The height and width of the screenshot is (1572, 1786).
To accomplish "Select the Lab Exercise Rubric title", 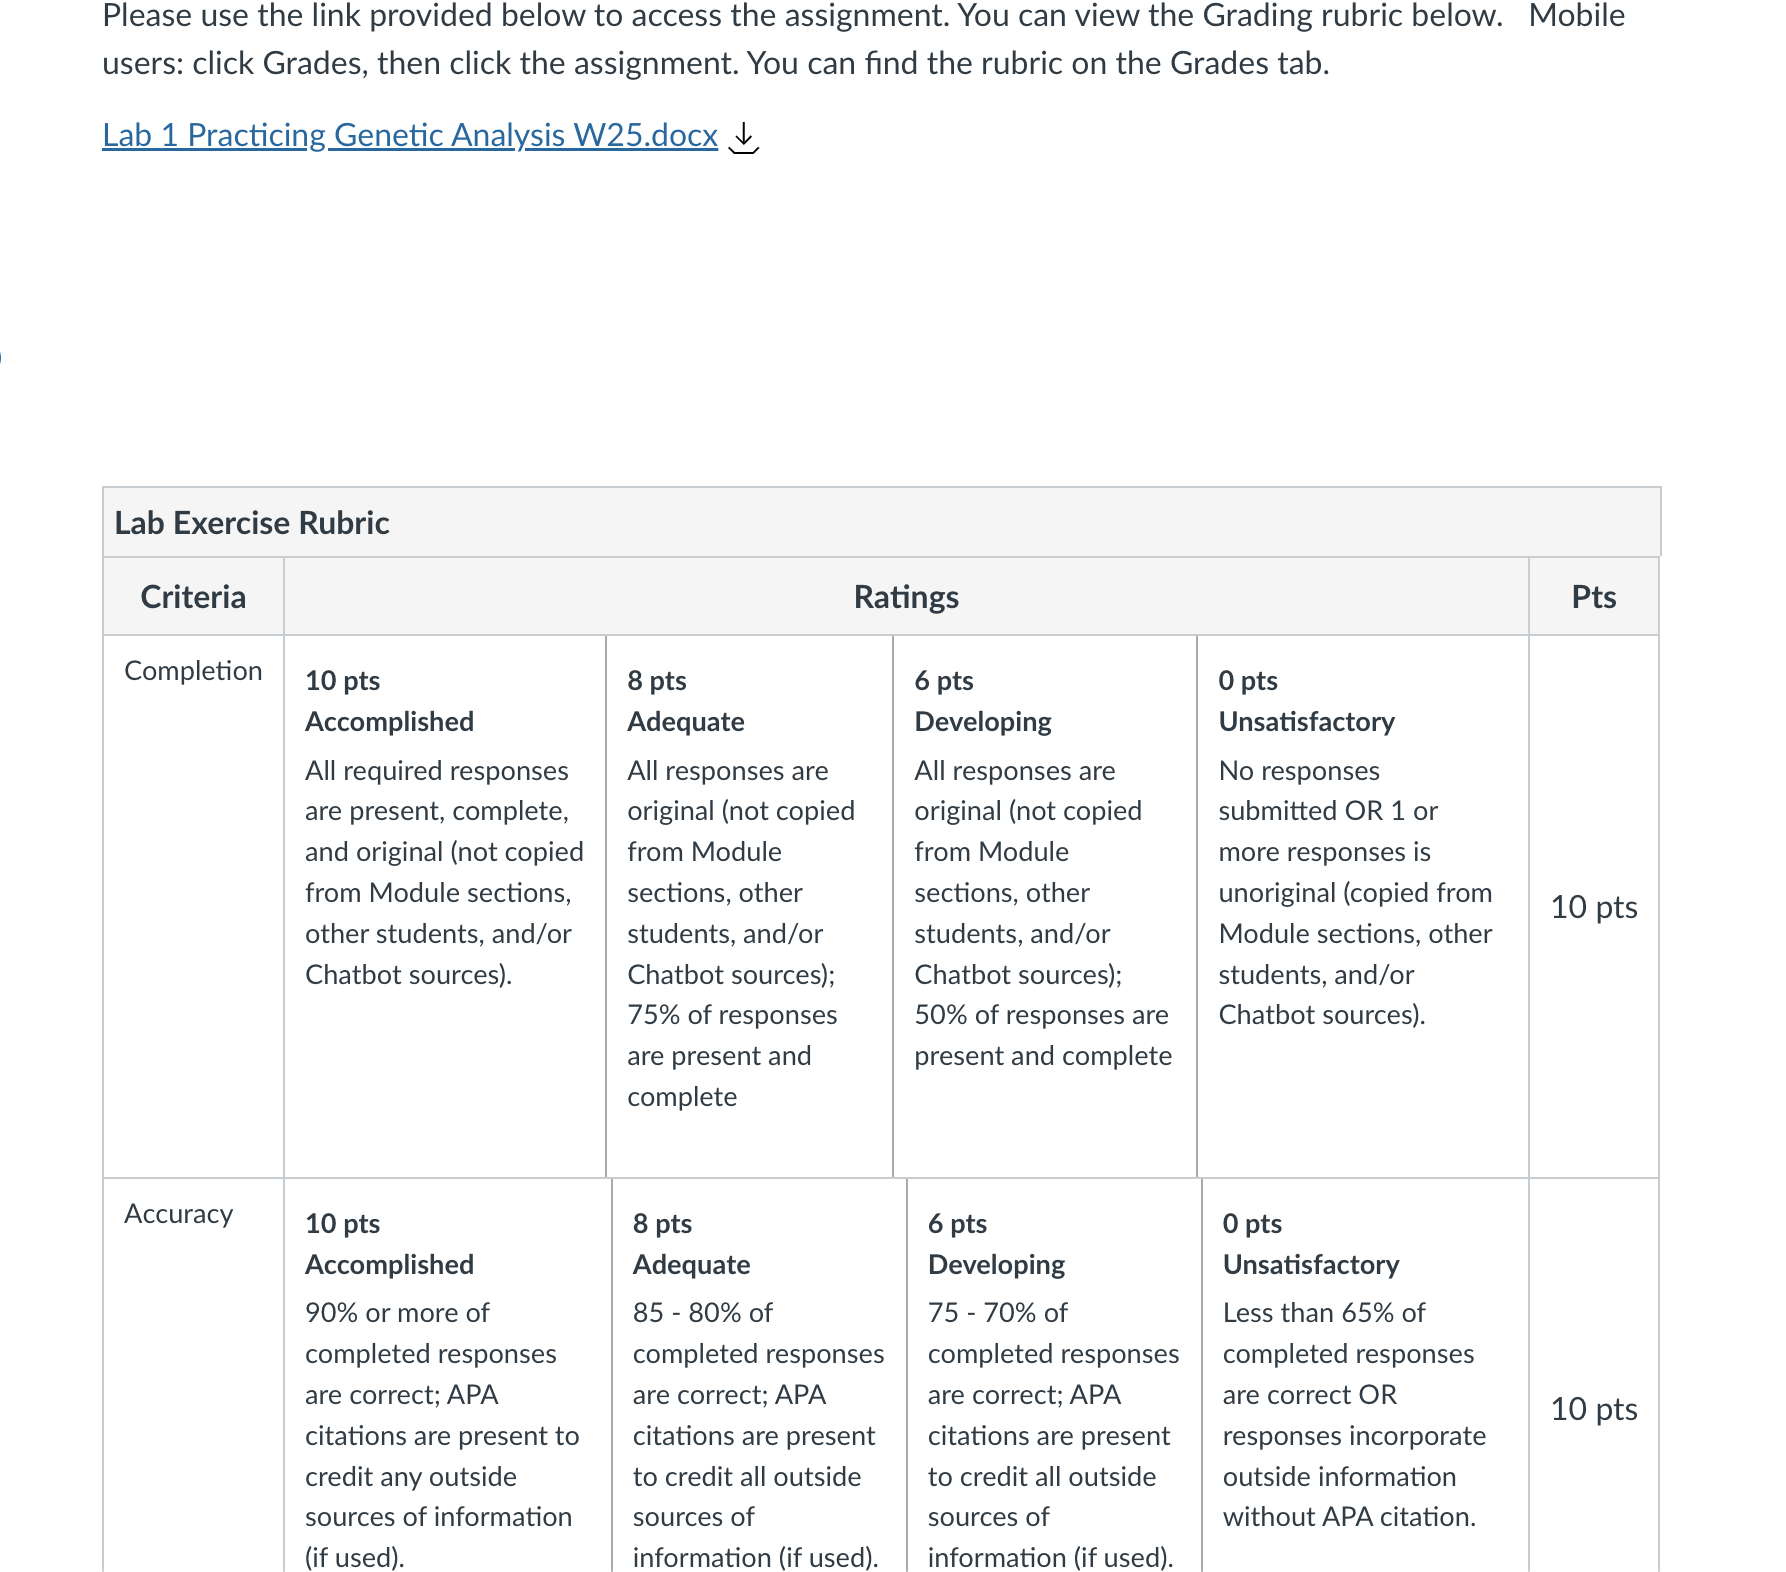I will 252,523.
